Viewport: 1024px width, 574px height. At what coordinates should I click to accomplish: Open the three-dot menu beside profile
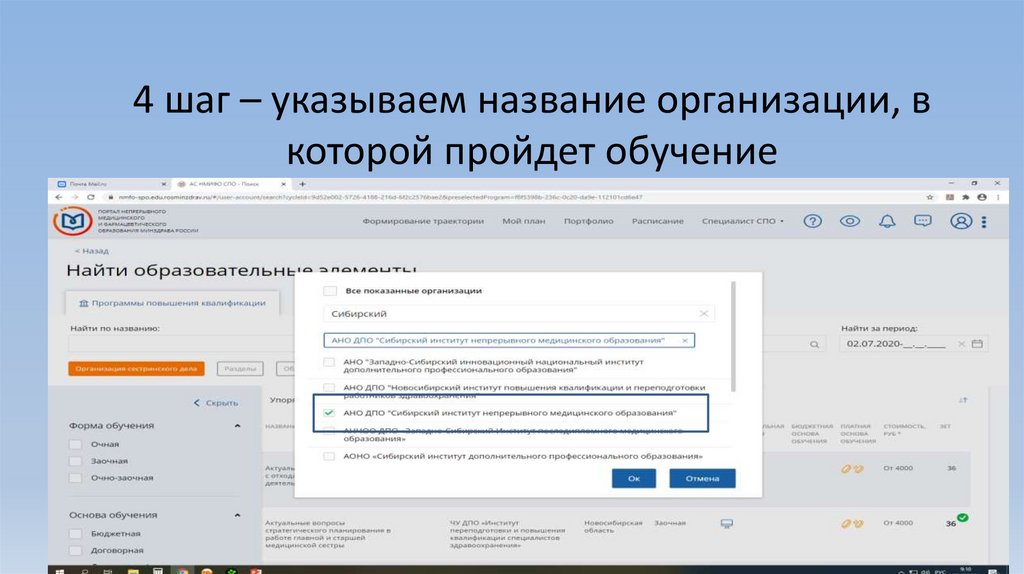(x=984, y=222)
